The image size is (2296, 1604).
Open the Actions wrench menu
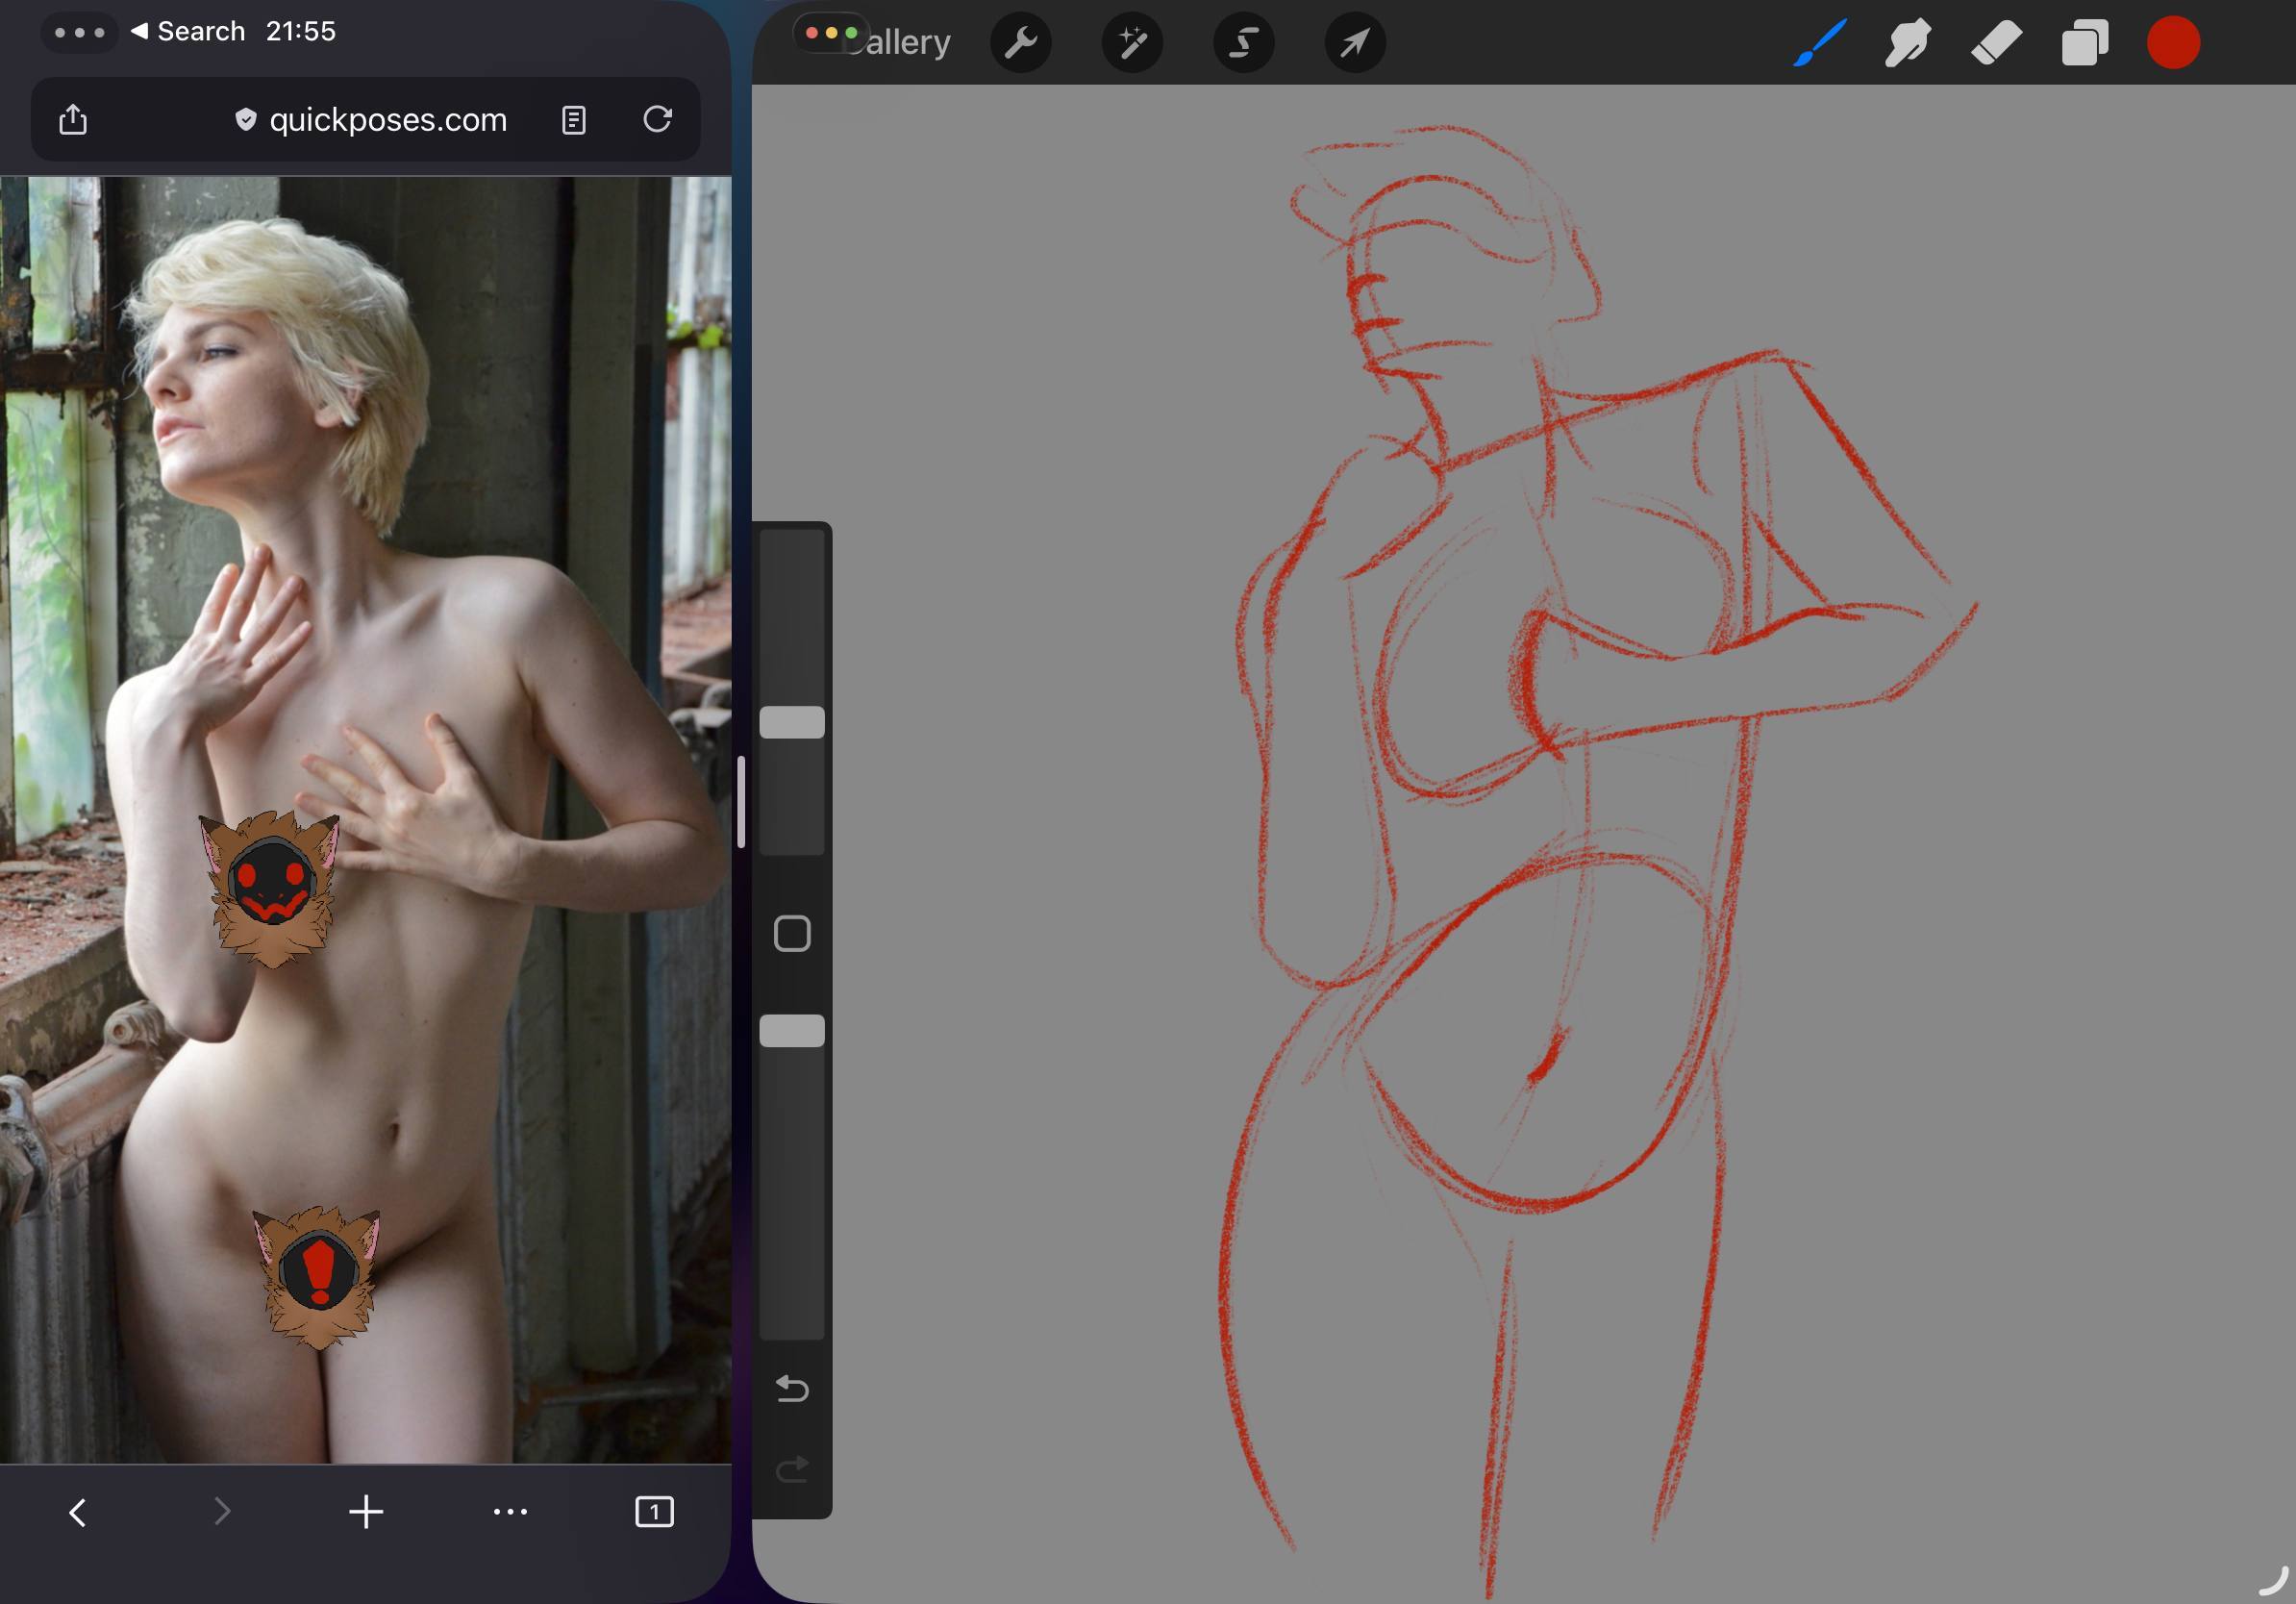1020,43
